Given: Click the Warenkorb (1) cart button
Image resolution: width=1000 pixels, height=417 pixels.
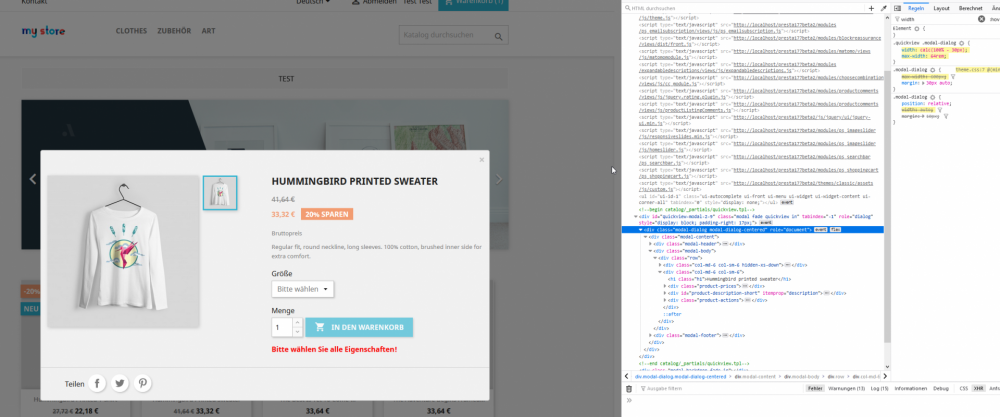Looking at the screenshot, I should tap(473, 3).
